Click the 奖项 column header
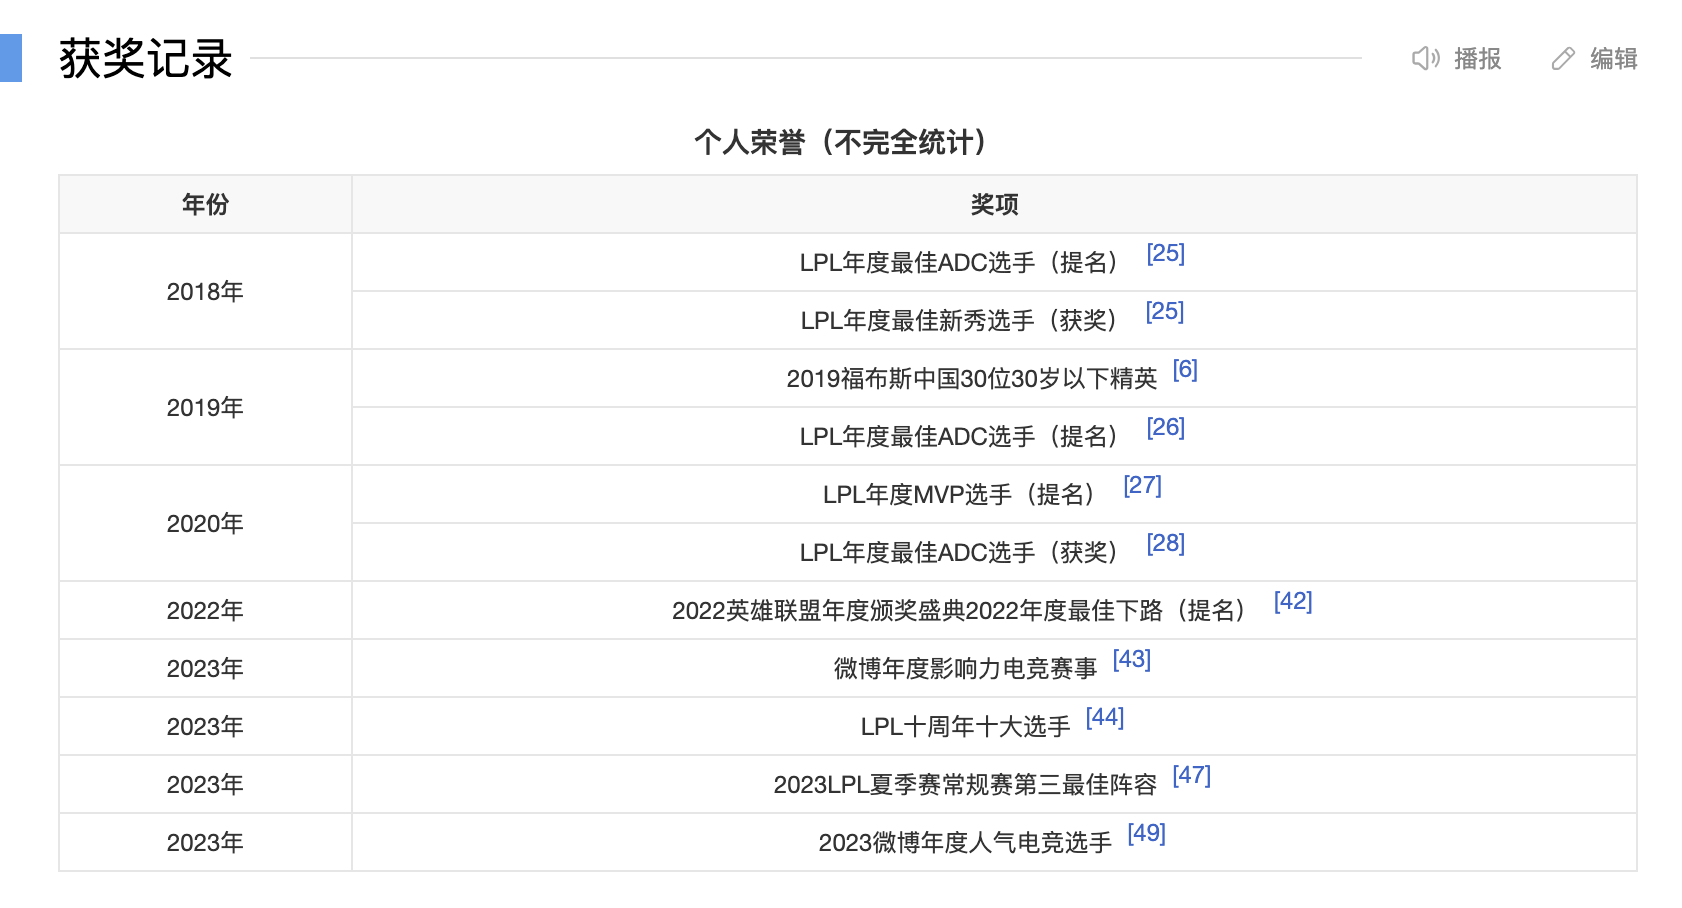Image resolution: width=1682 pixels, height=908 pixels. point(994,204)
